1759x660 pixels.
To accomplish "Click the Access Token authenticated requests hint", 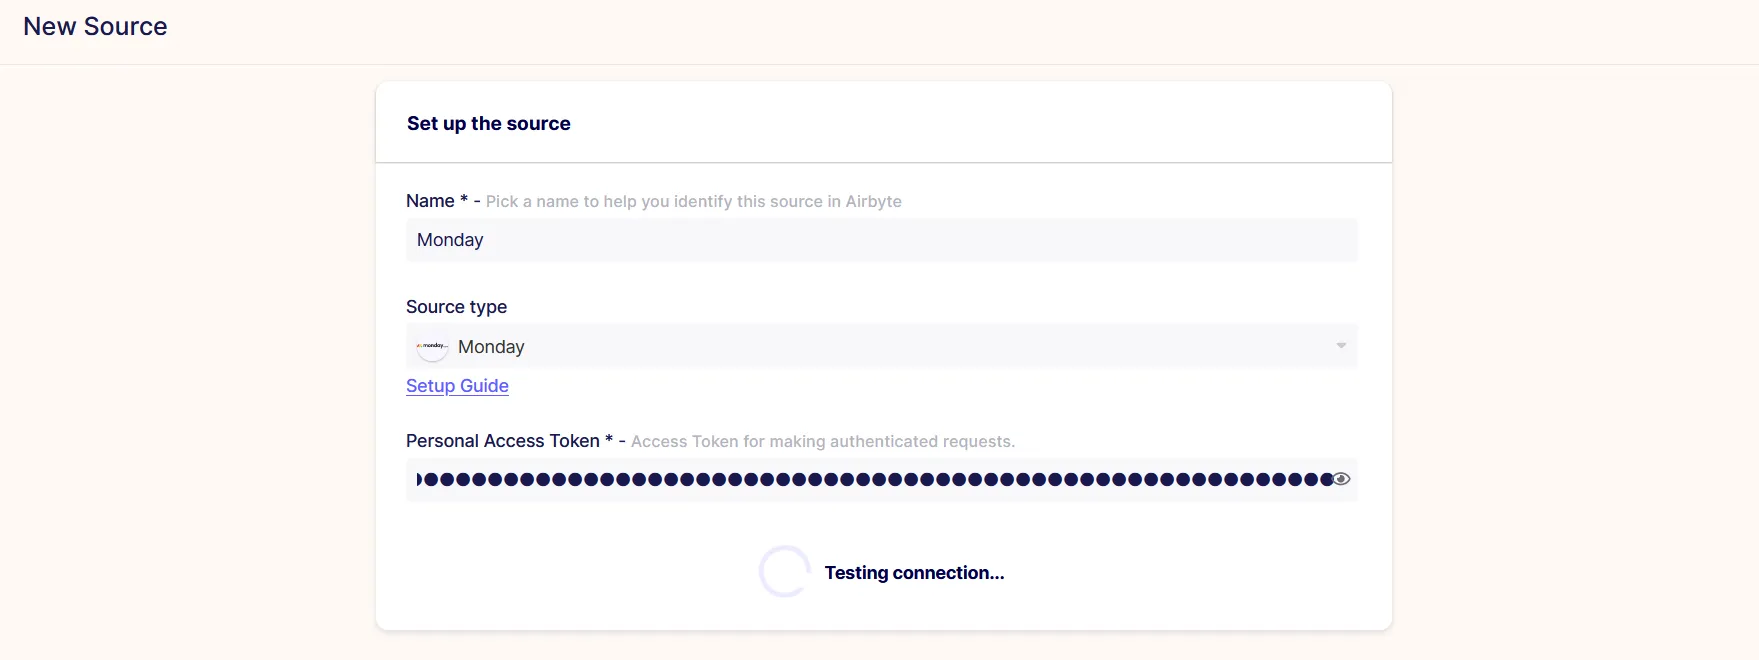I will [x=822, y=442].
